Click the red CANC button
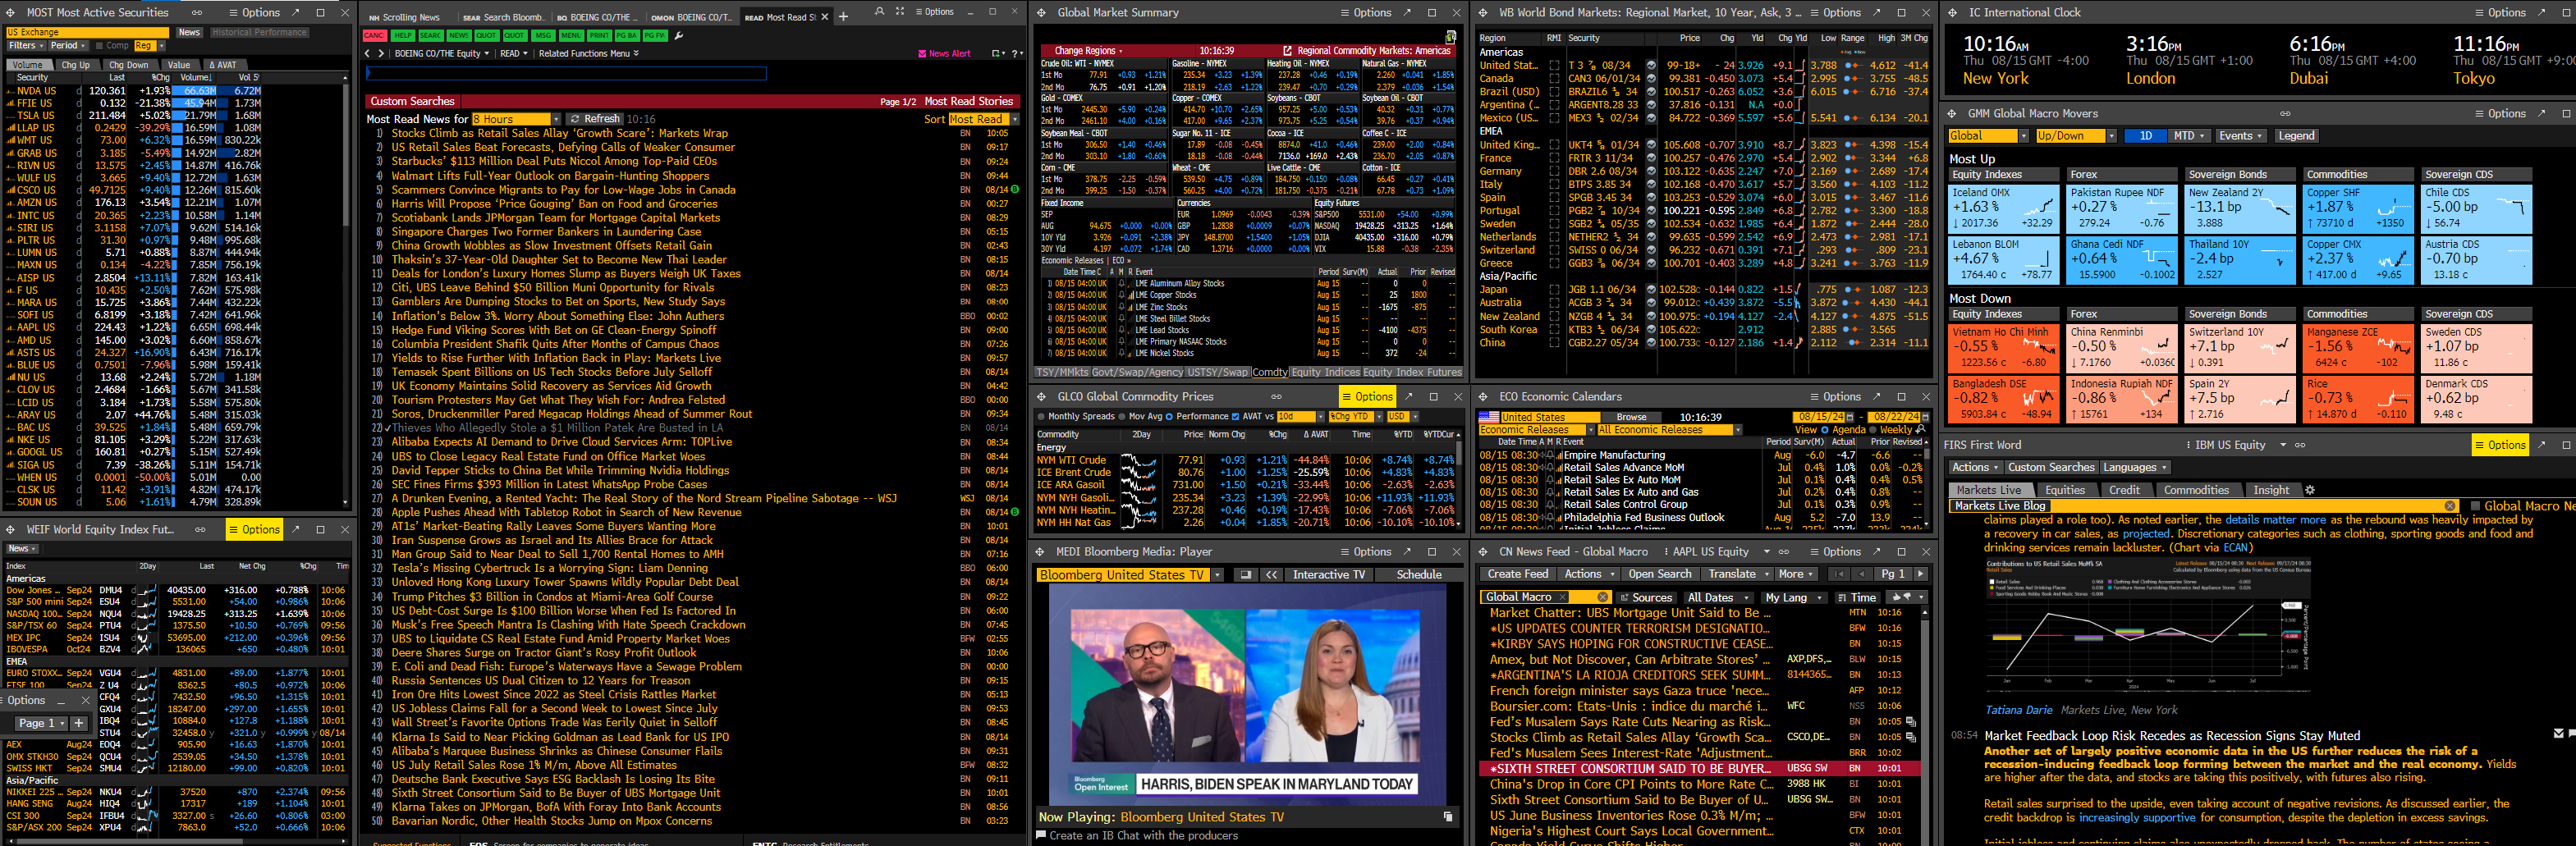The height and width of the screenshot is (846, 2576). pyautogui.click(x=375, y=35)
